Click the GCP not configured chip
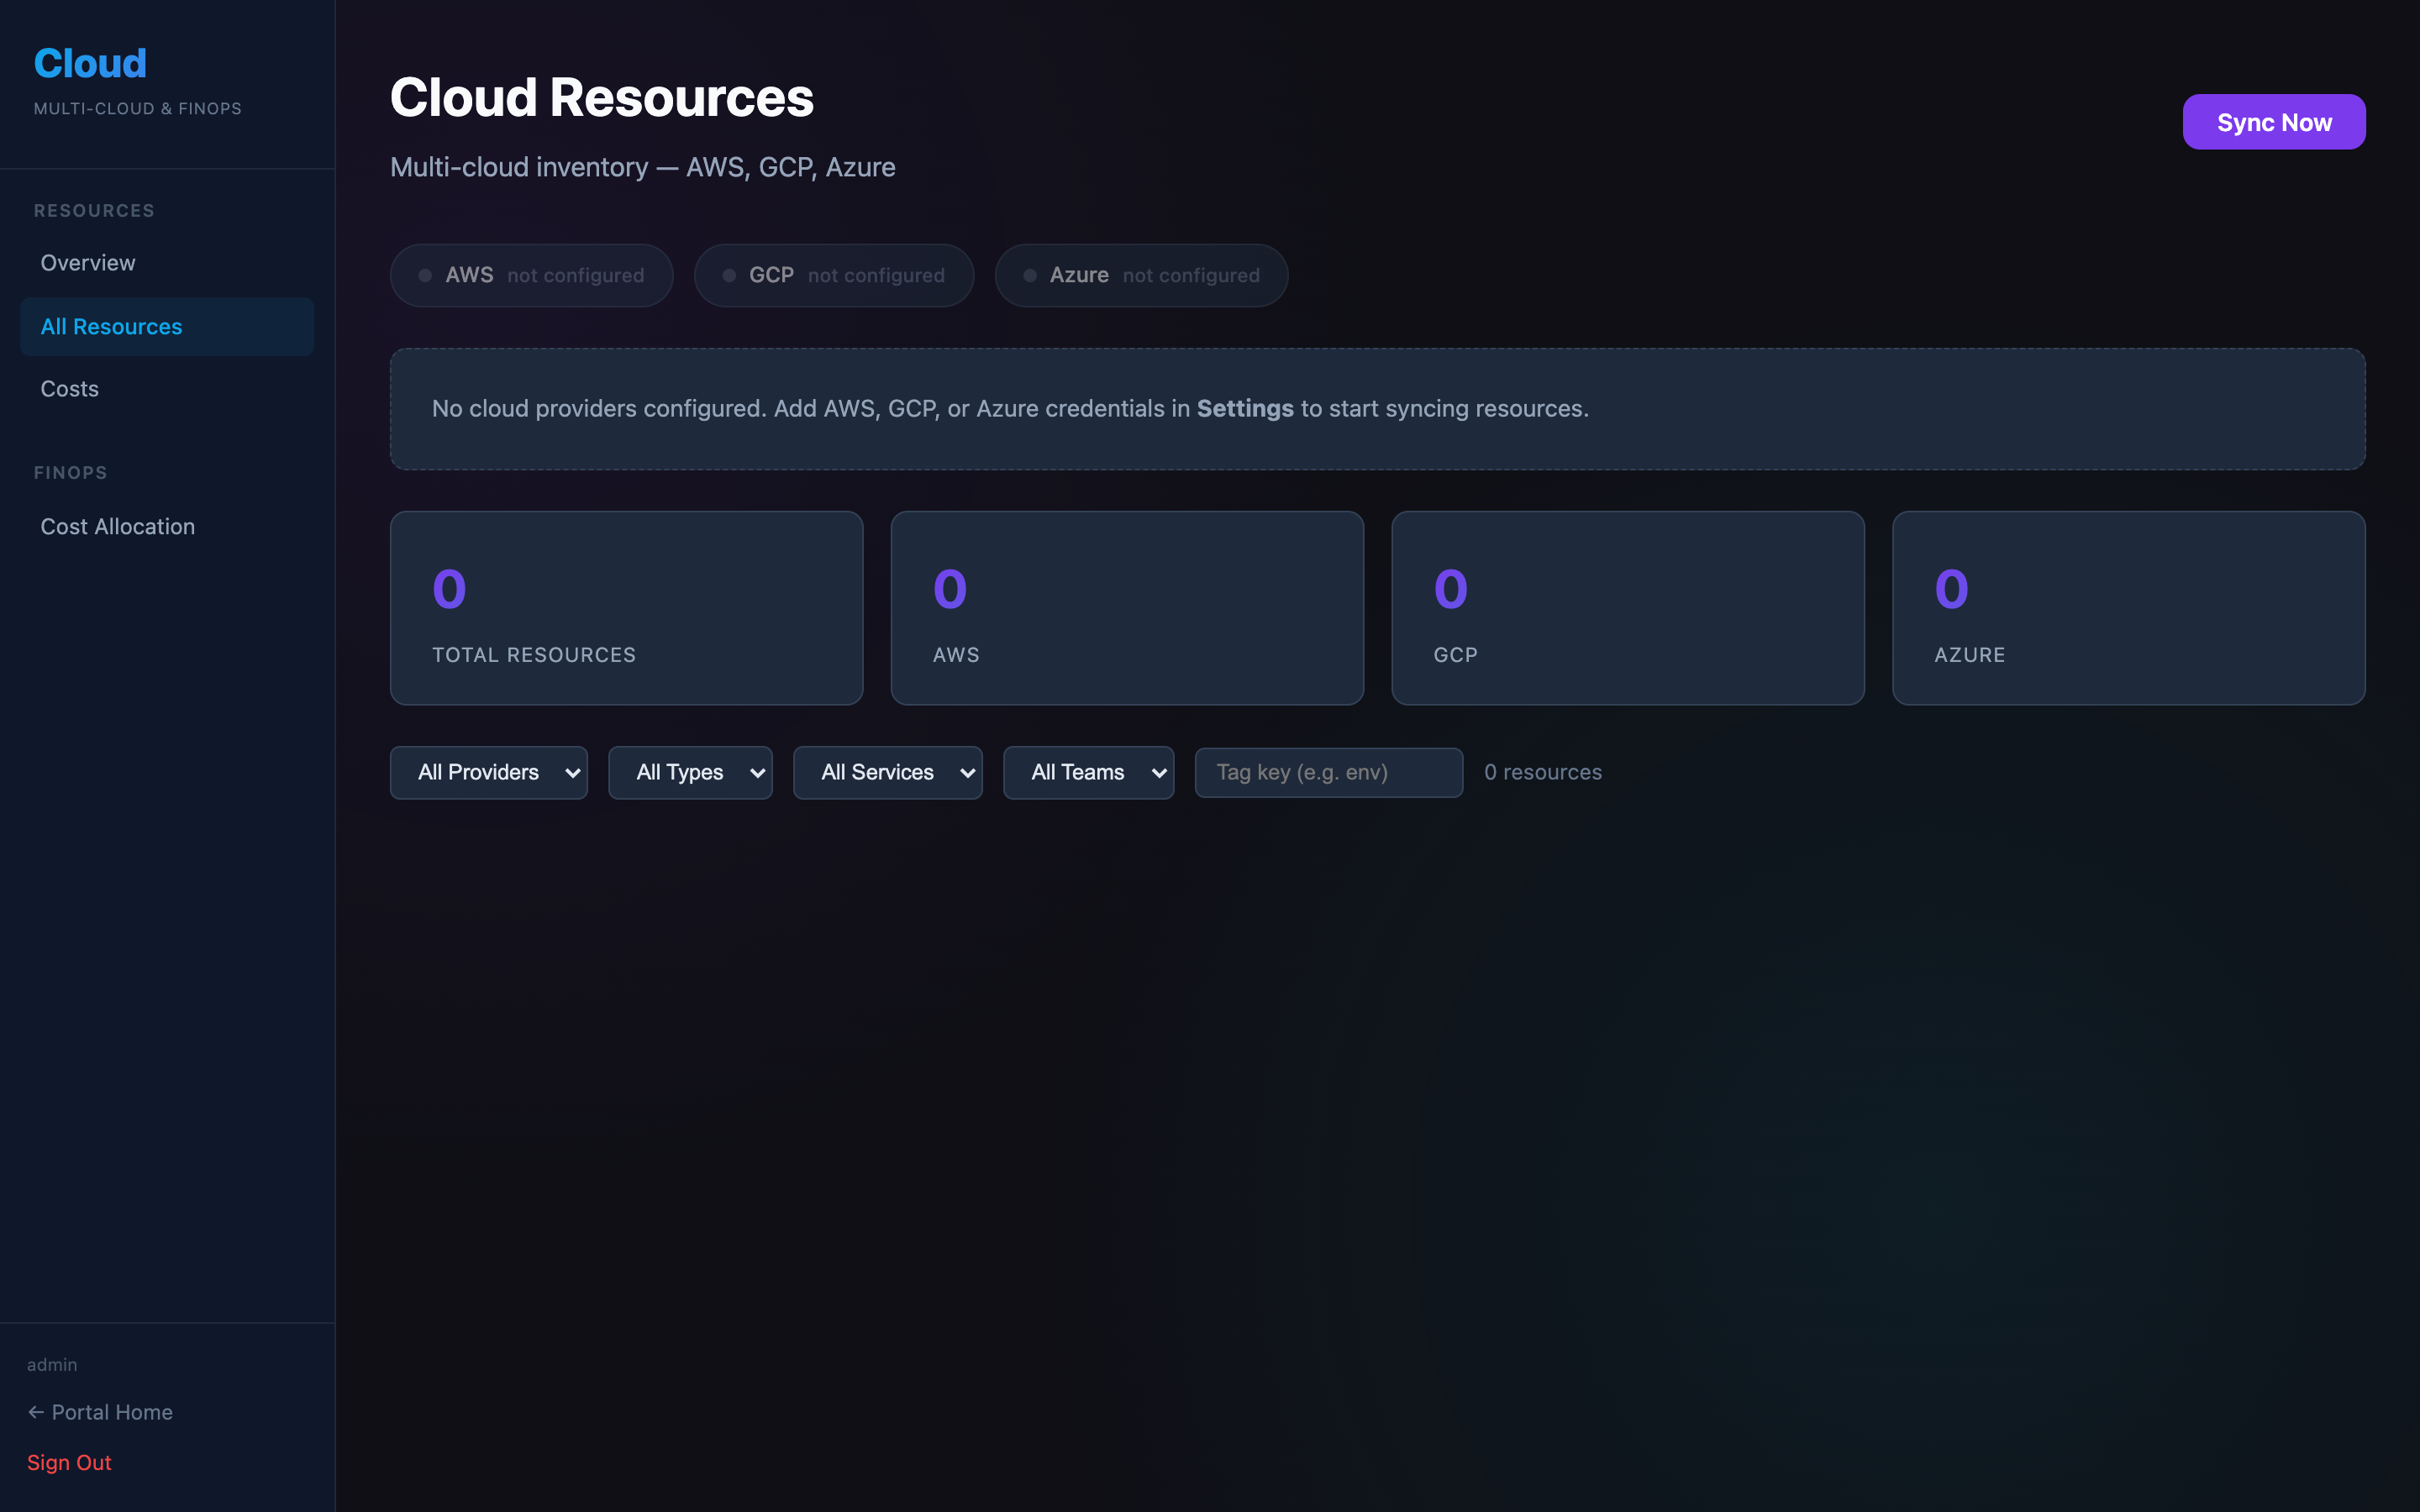 pos(834,275)
